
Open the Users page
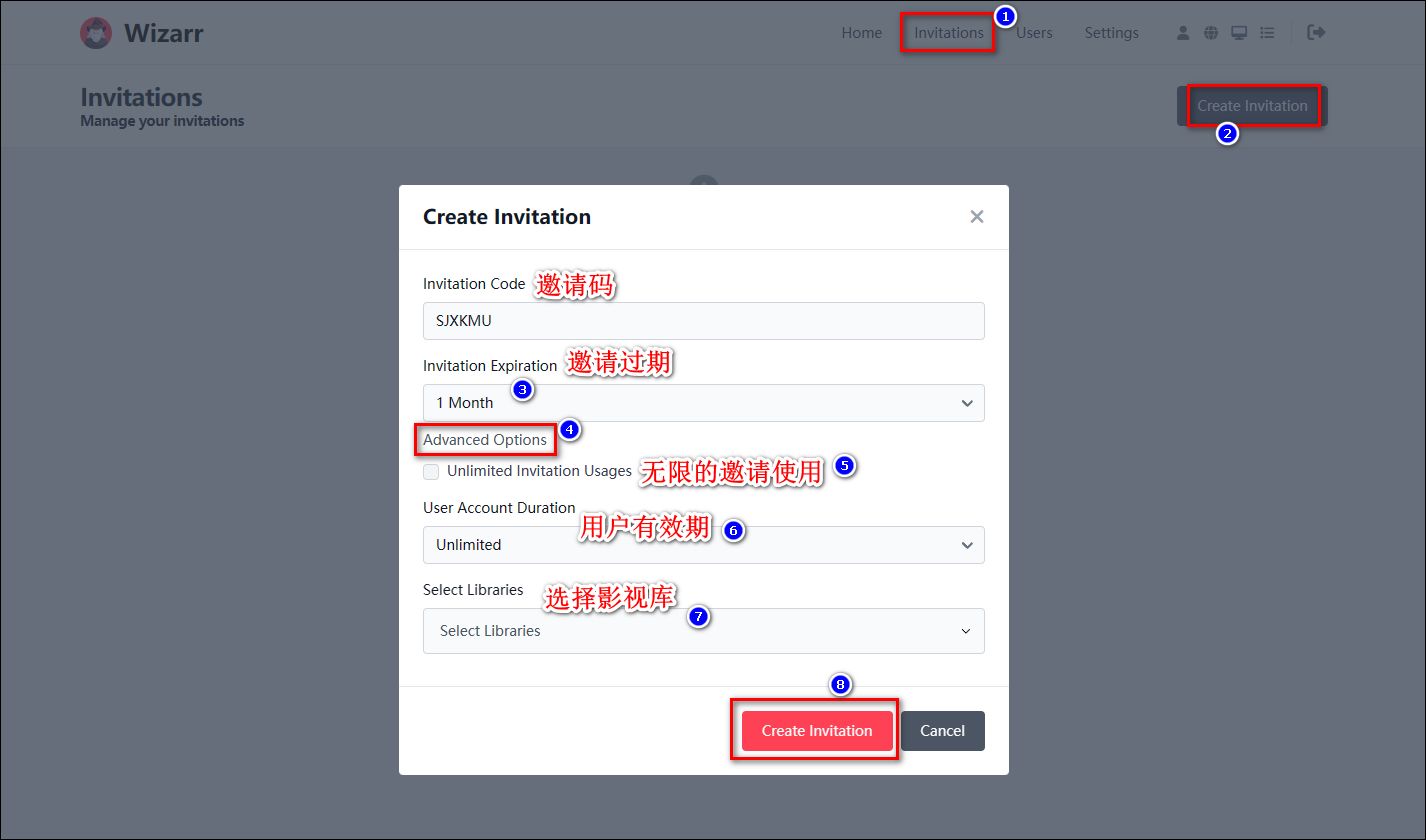(x=1034, y=33)
